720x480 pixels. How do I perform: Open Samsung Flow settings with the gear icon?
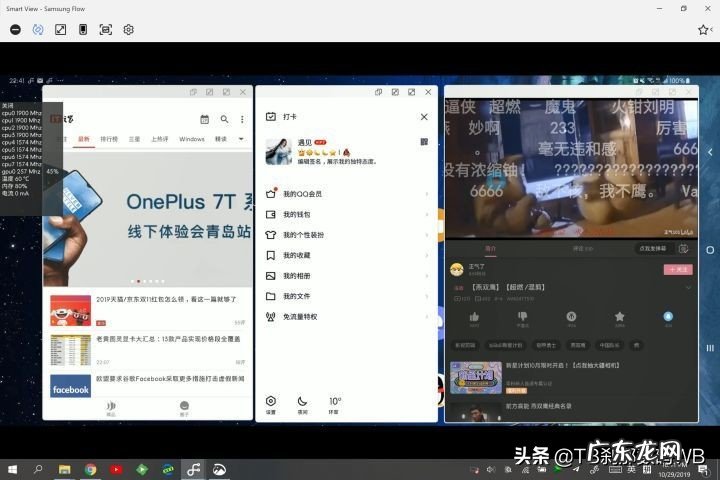tap(129, 30)
